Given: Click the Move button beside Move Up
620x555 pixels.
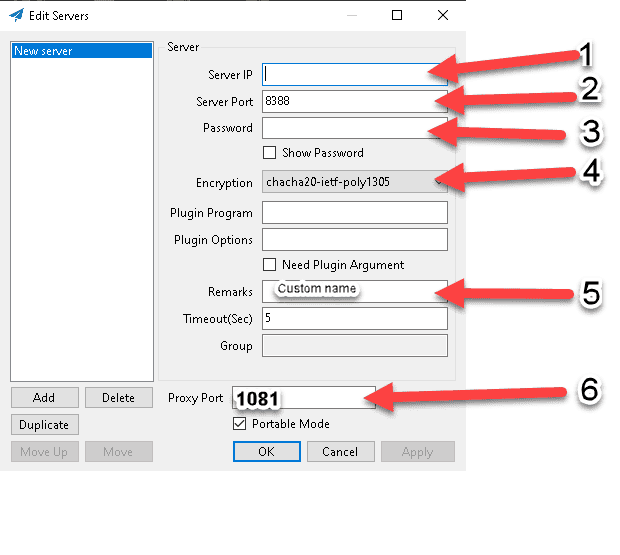Looking at the screenshot, I should click(x=119, y=451).
